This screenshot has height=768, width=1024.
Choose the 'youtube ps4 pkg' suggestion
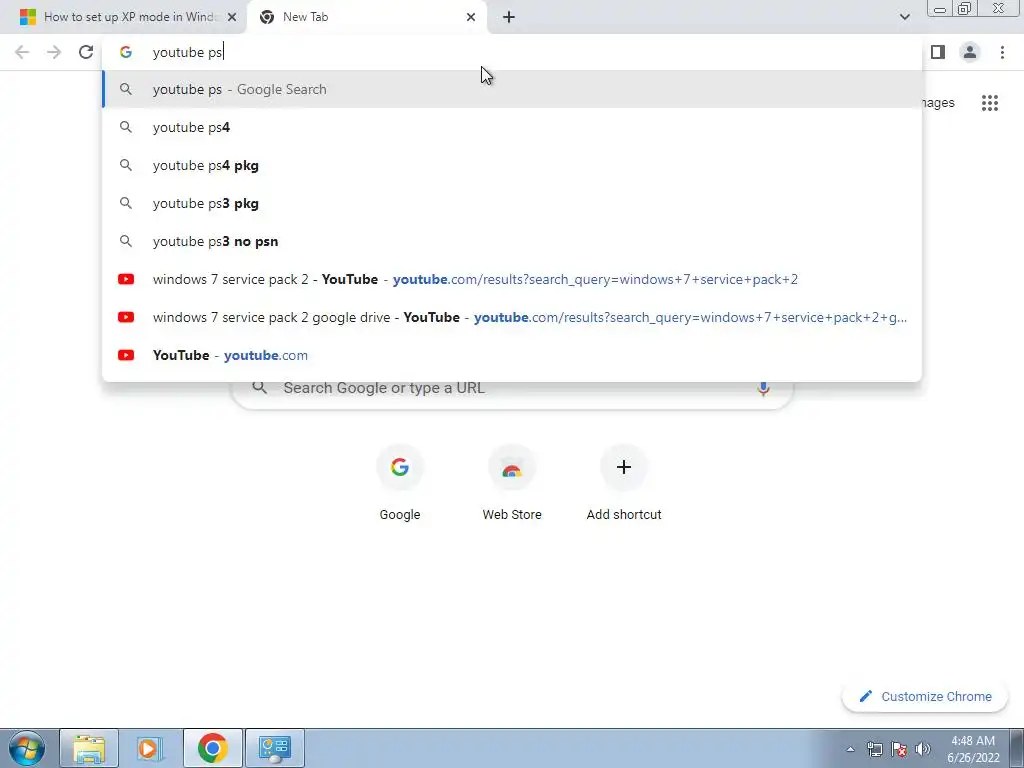pyautogui.click(x=512, y=165)
